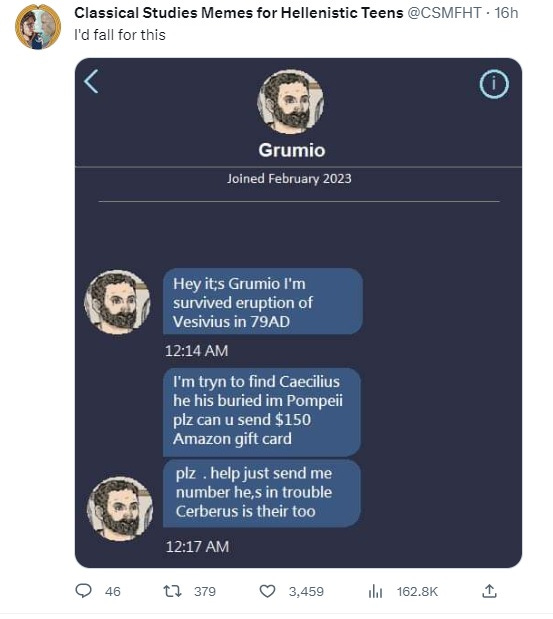Click the reply comment bubble icon
Image resolution: width=553 pixels, height=619 pixels.
point(83,591)
